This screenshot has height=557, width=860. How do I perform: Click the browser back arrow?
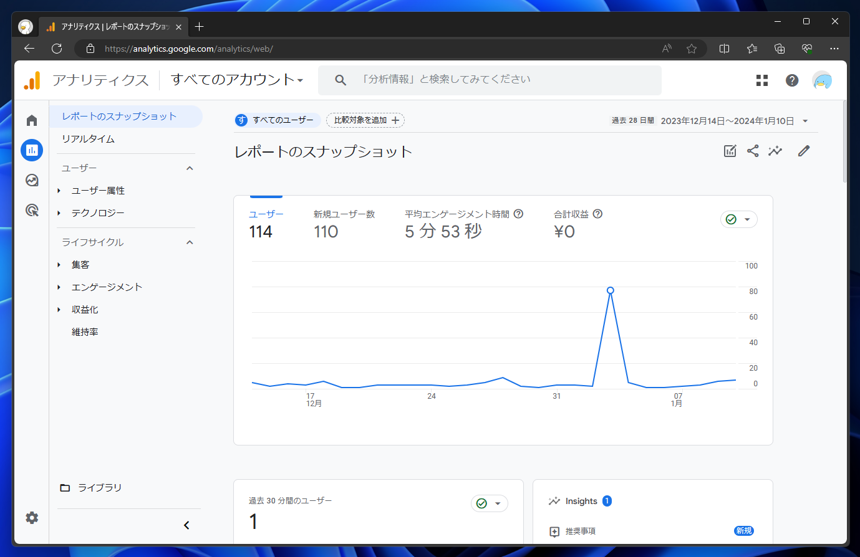point(29,48)
